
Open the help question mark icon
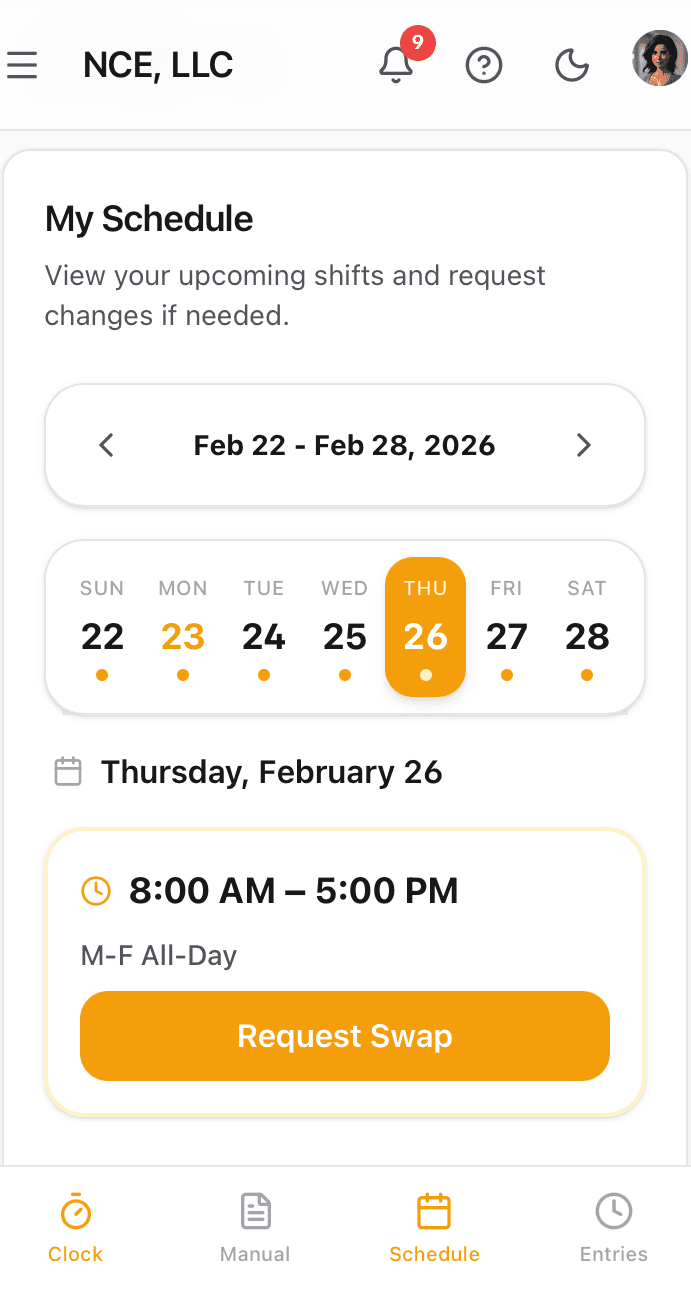(x=484, y=65)
